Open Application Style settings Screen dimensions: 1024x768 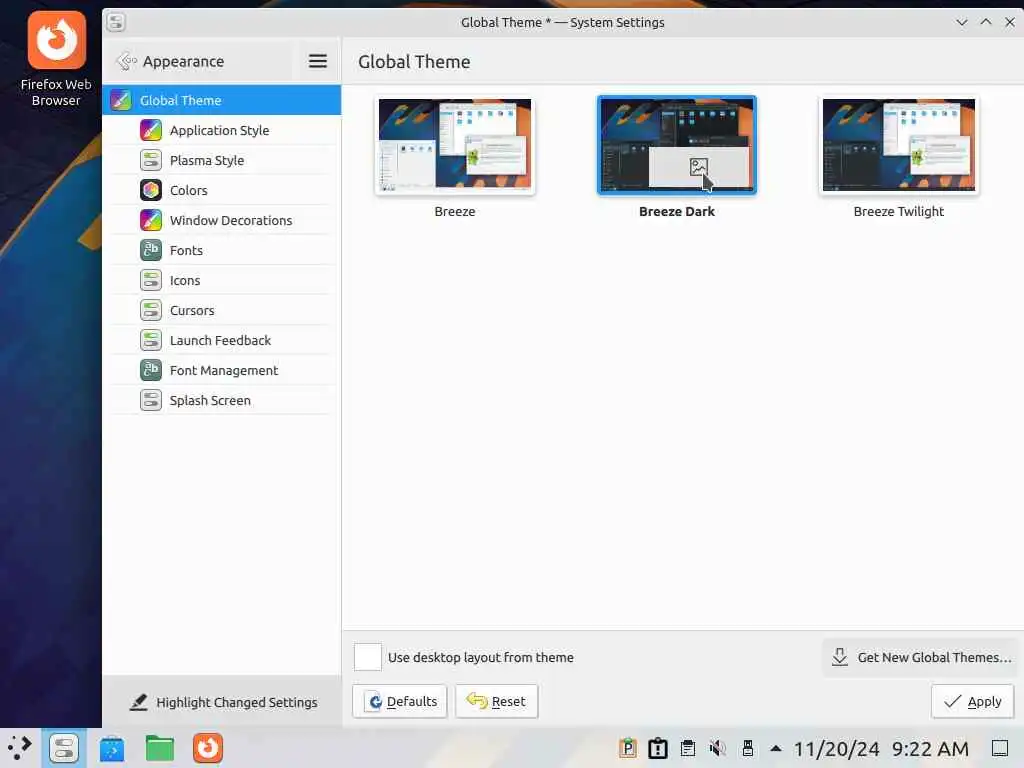click(221, 131)
